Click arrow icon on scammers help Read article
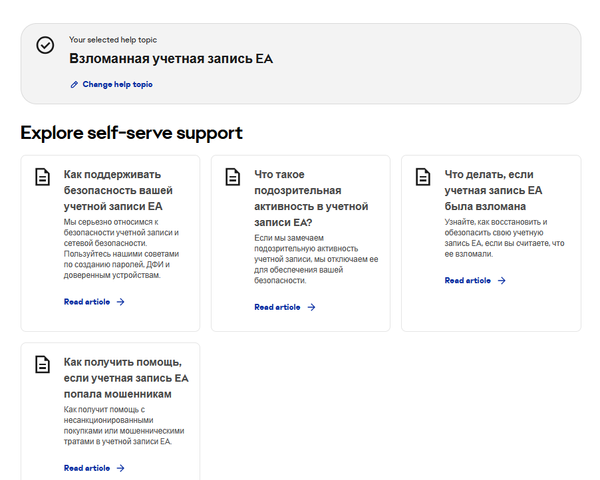This screenshot has width=600, height=480. coord(121,468)
